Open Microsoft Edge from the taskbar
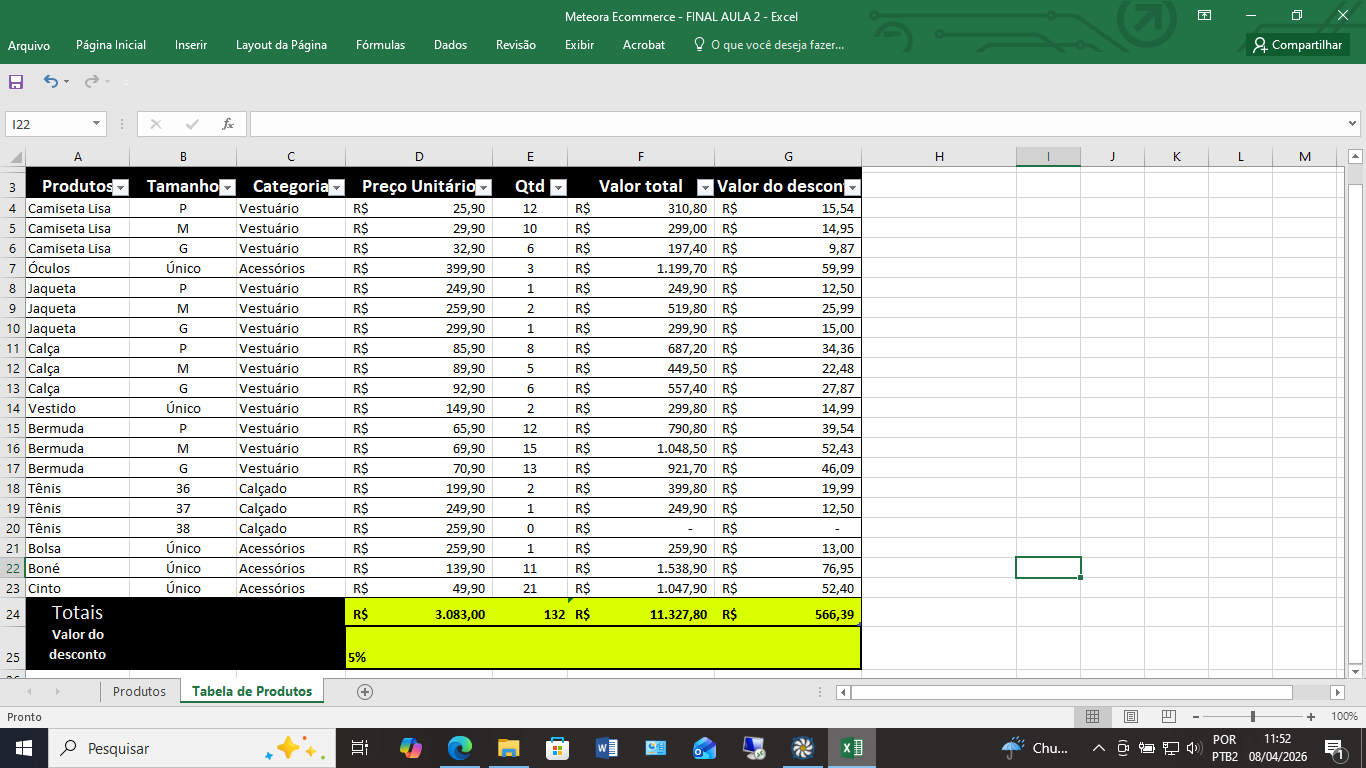 point(459,748)
